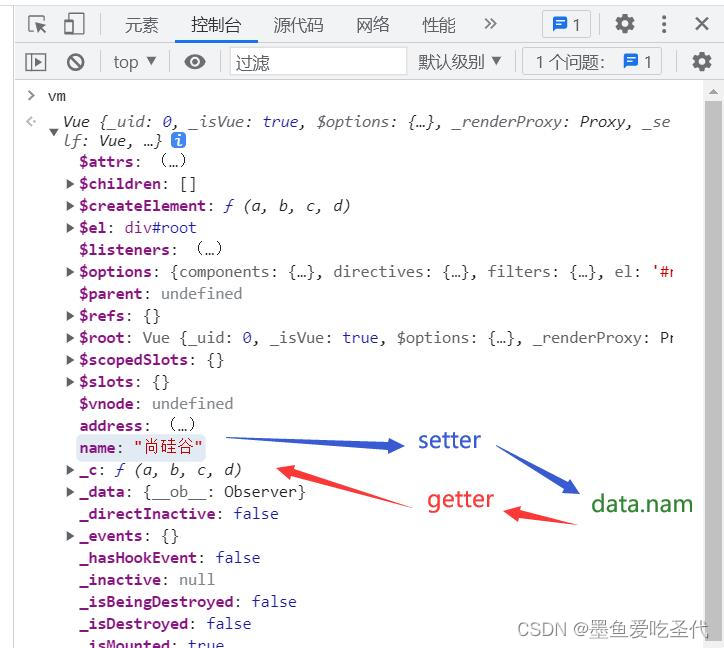Open console settings gear
Screen dimensions: 724x648
click(x=701, y=61)
